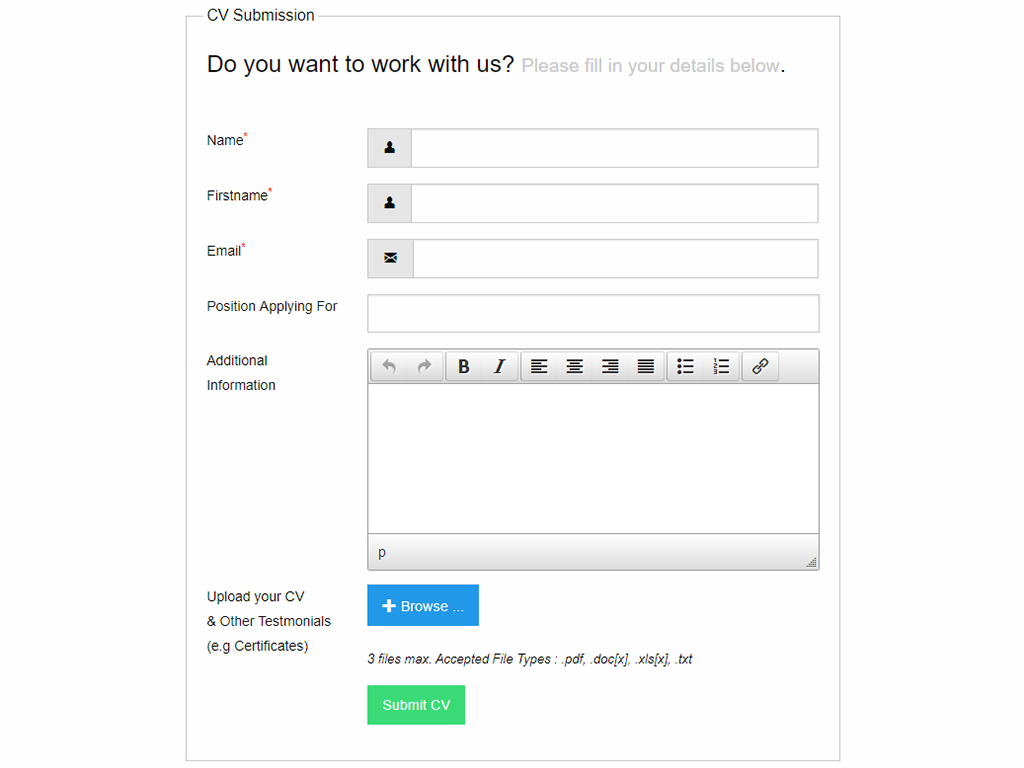
Task: Toggle Italic formatting in the editor
Action: tap(499, 367)
